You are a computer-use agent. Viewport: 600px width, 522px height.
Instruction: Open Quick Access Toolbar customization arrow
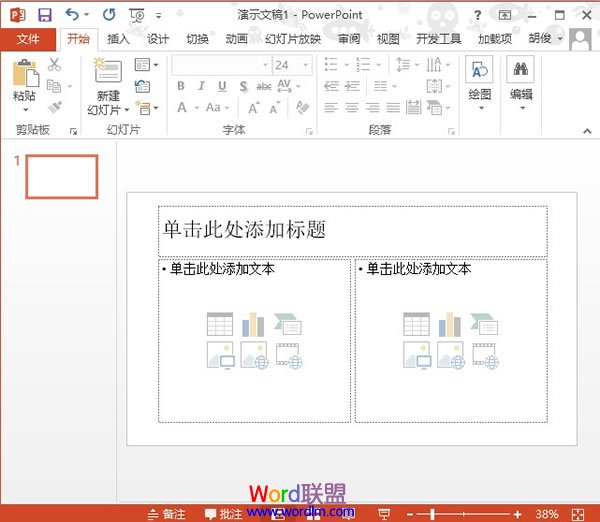tap(158, 16)
